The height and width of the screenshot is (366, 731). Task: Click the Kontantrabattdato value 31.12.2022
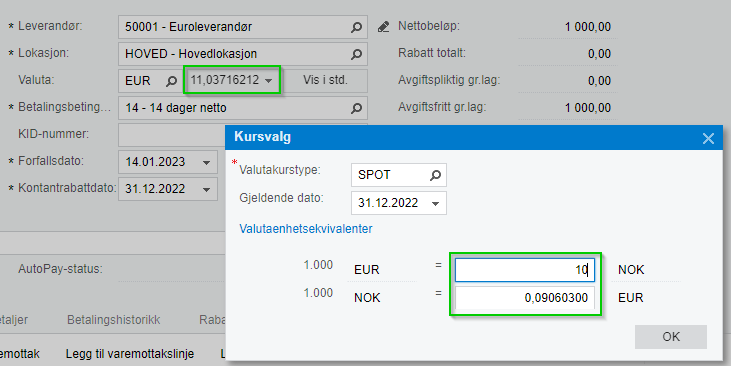155,189
